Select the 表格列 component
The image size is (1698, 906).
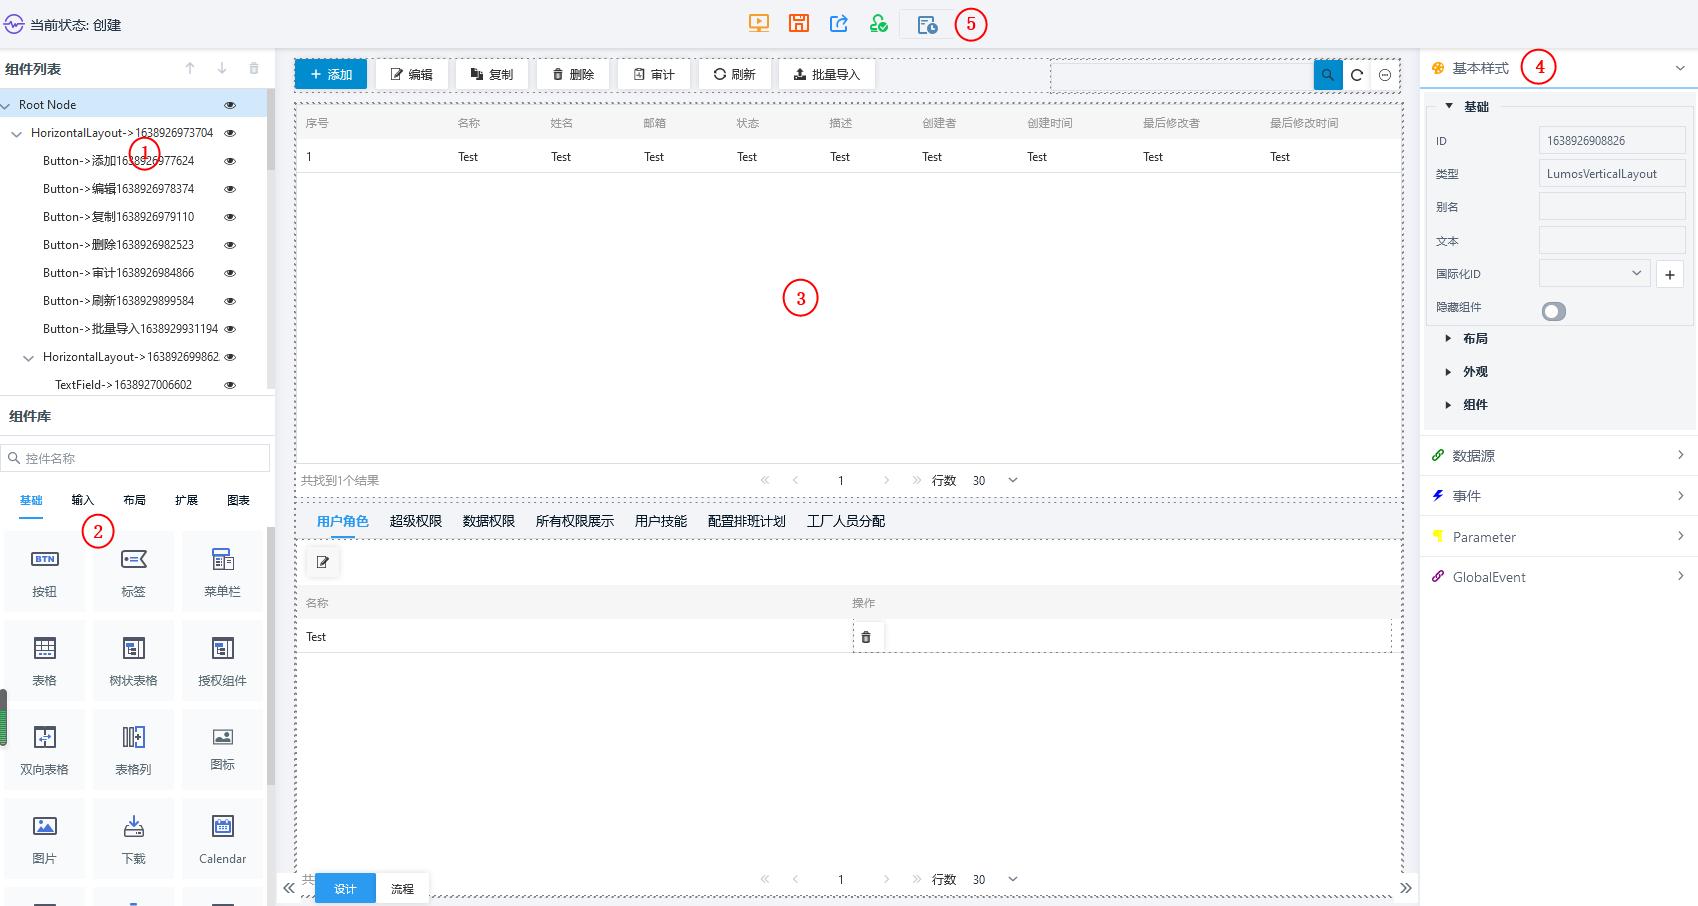[x=133, y=750]
